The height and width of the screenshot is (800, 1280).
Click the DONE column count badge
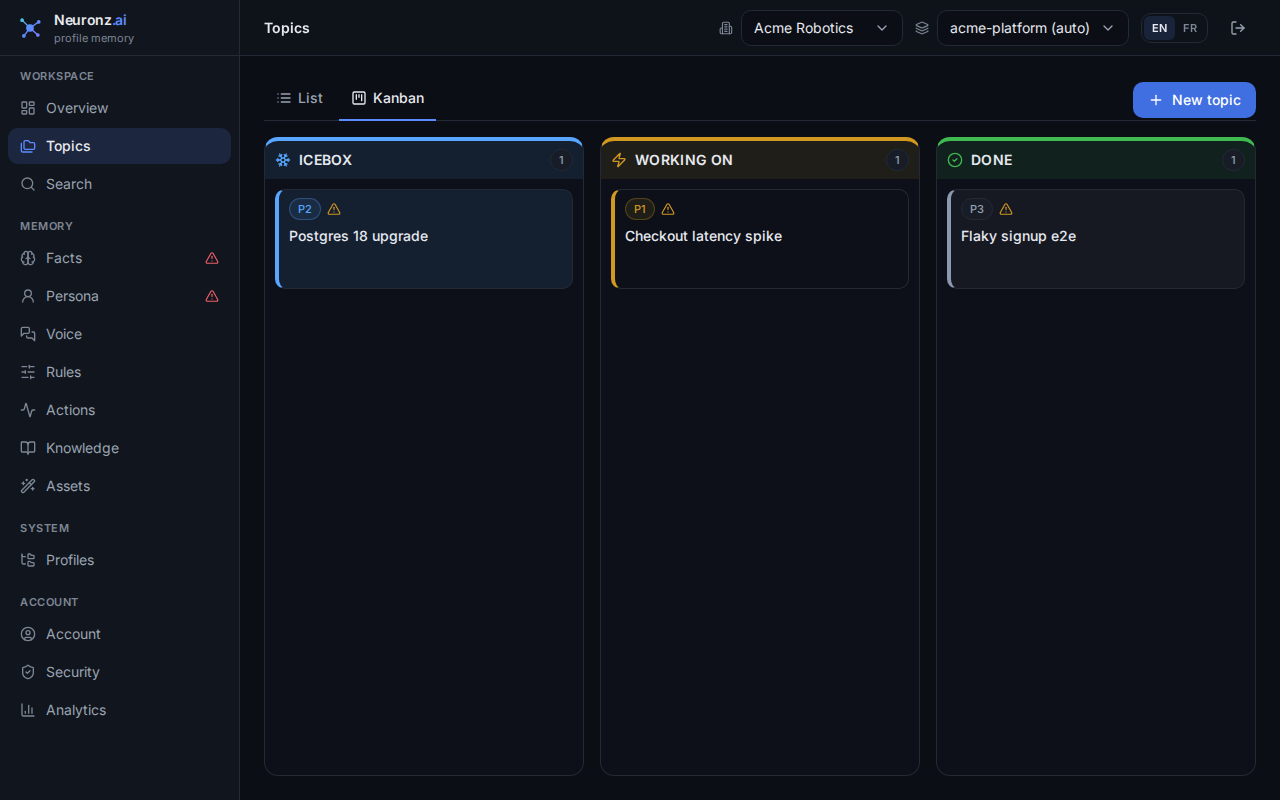point(1233,160)
